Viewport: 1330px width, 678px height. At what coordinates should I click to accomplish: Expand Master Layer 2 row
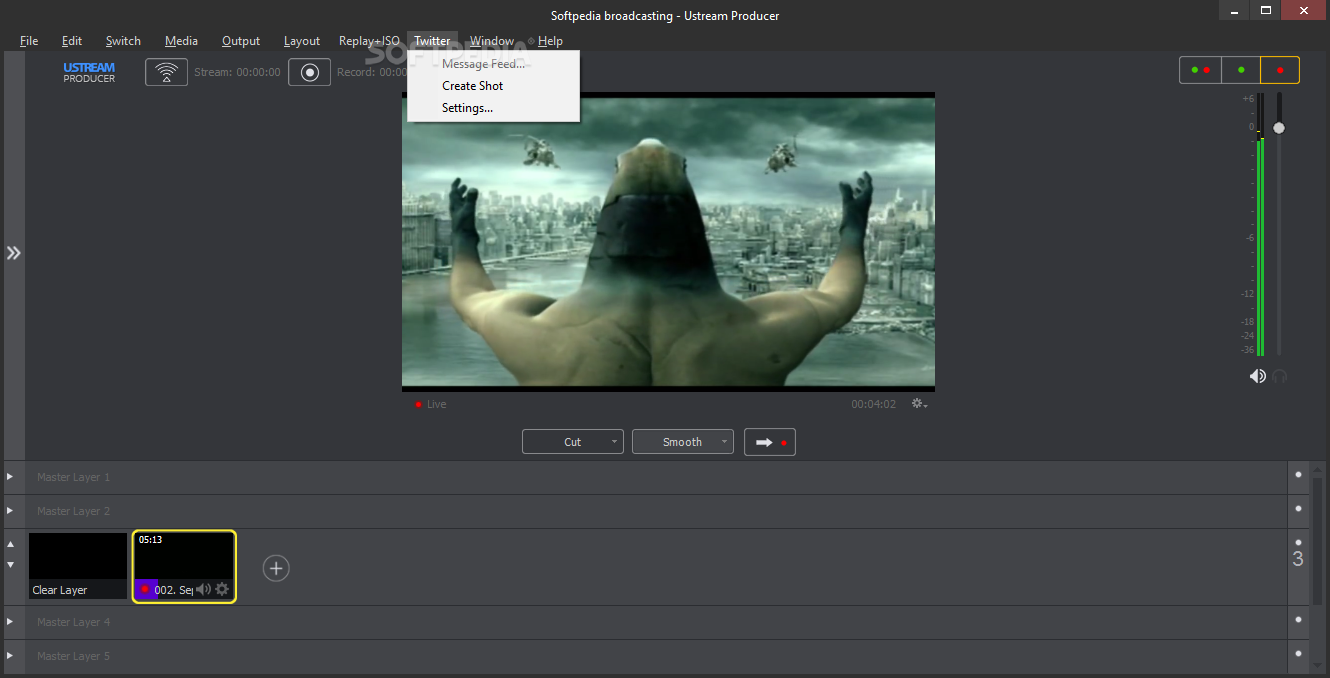[x=11, y=511]
